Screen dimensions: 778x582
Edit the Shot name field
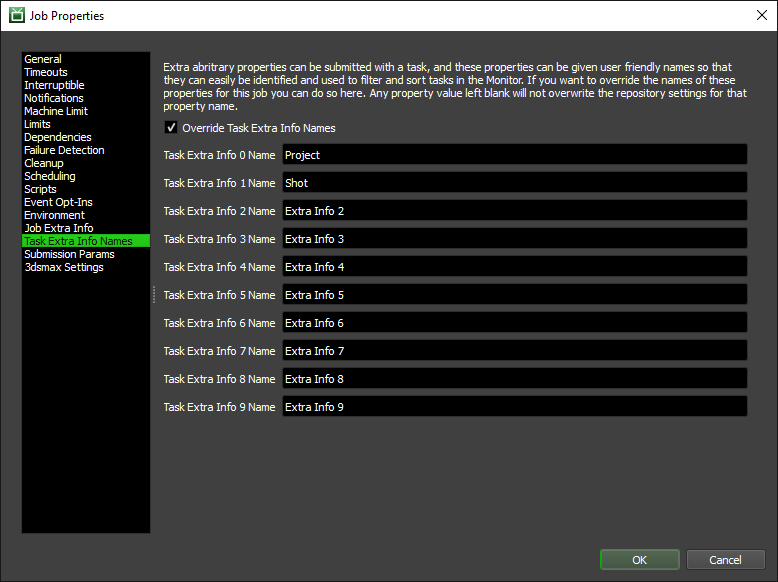click(515, 183)
